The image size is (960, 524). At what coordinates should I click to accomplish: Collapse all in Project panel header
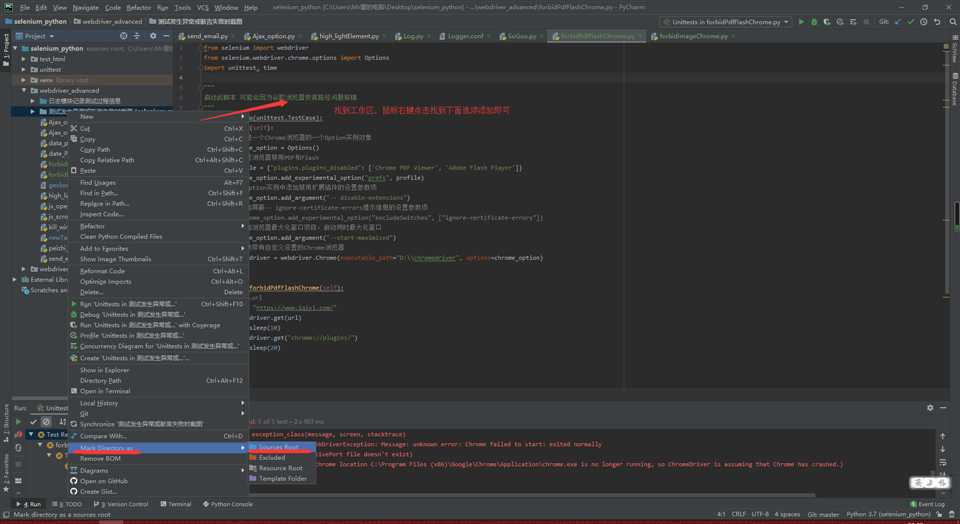(137, 36)
